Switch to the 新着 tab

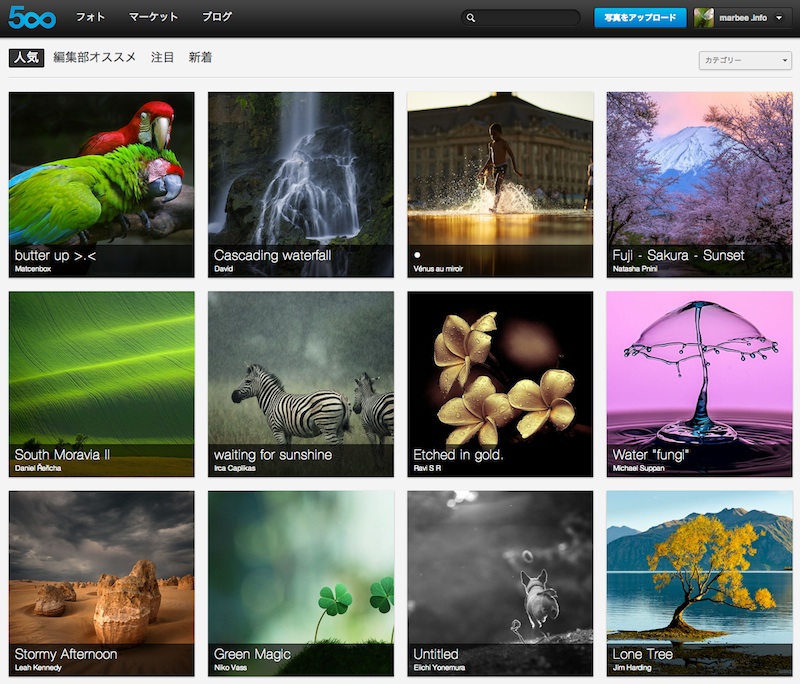click(200, 57)
